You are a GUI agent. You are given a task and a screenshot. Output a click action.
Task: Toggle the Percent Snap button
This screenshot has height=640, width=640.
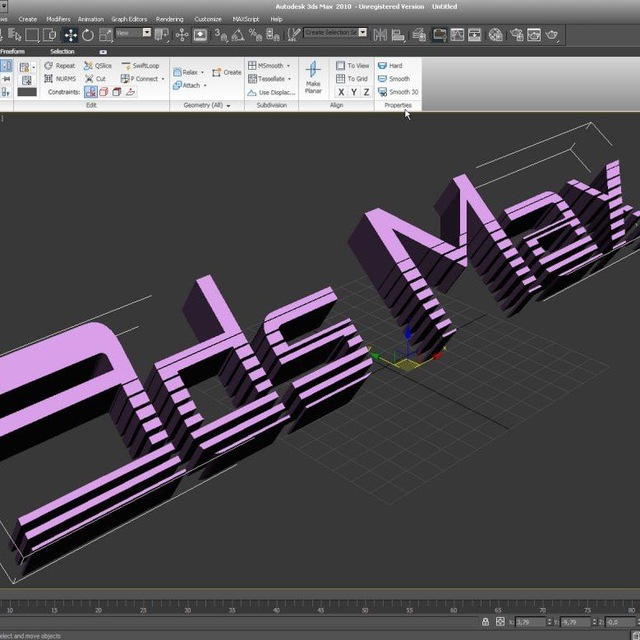point(256,35)
